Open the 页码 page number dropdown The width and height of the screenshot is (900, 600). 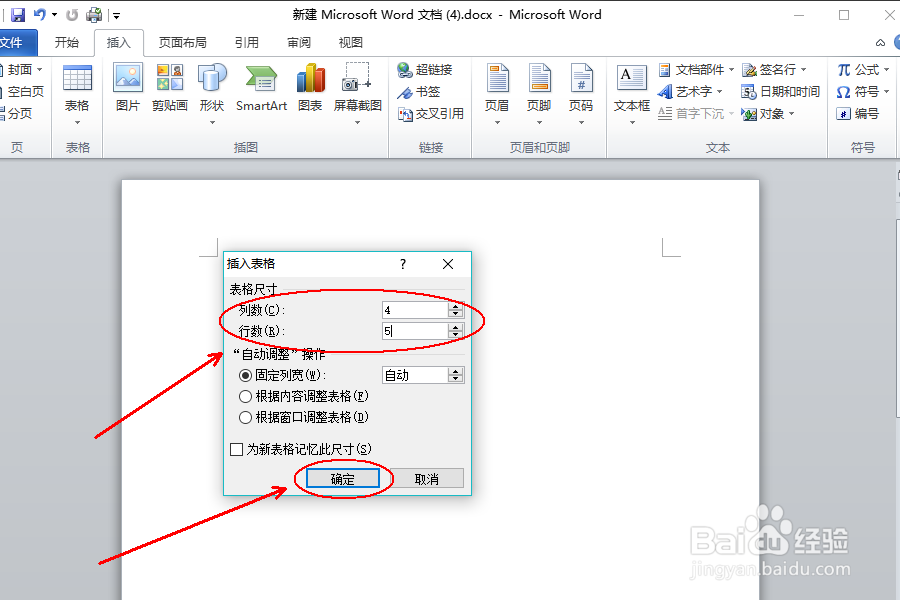581,95
